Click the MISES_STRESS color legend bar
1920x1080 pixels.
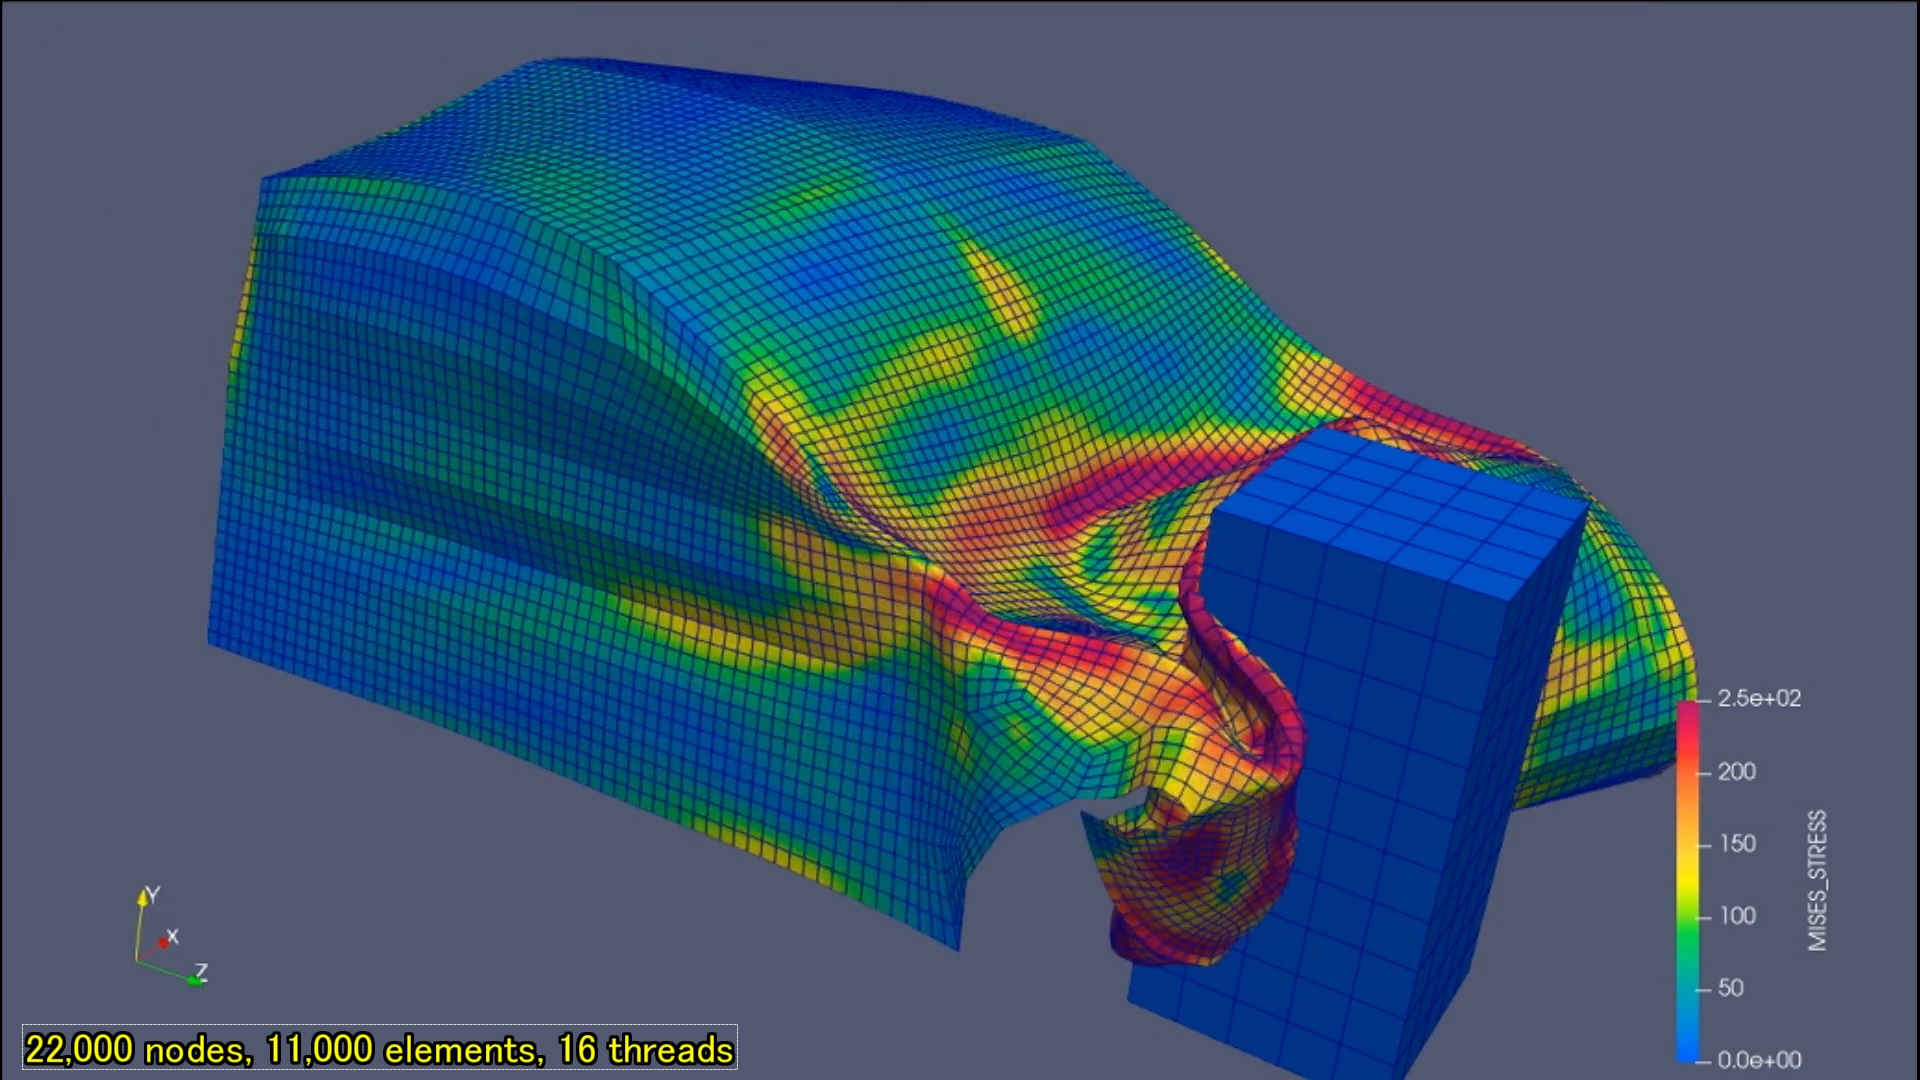[1688, 880]
